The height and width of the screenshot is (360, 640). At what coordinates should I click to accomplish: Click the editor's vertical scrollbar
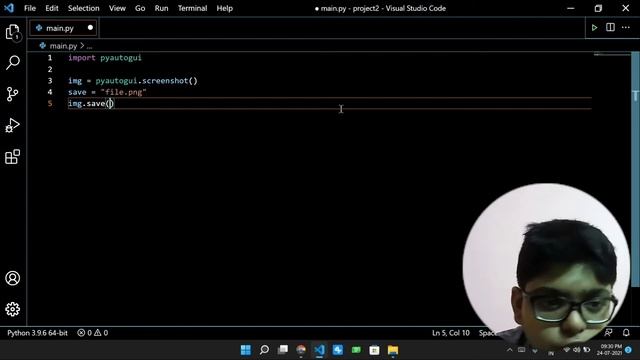click(635, 169)
